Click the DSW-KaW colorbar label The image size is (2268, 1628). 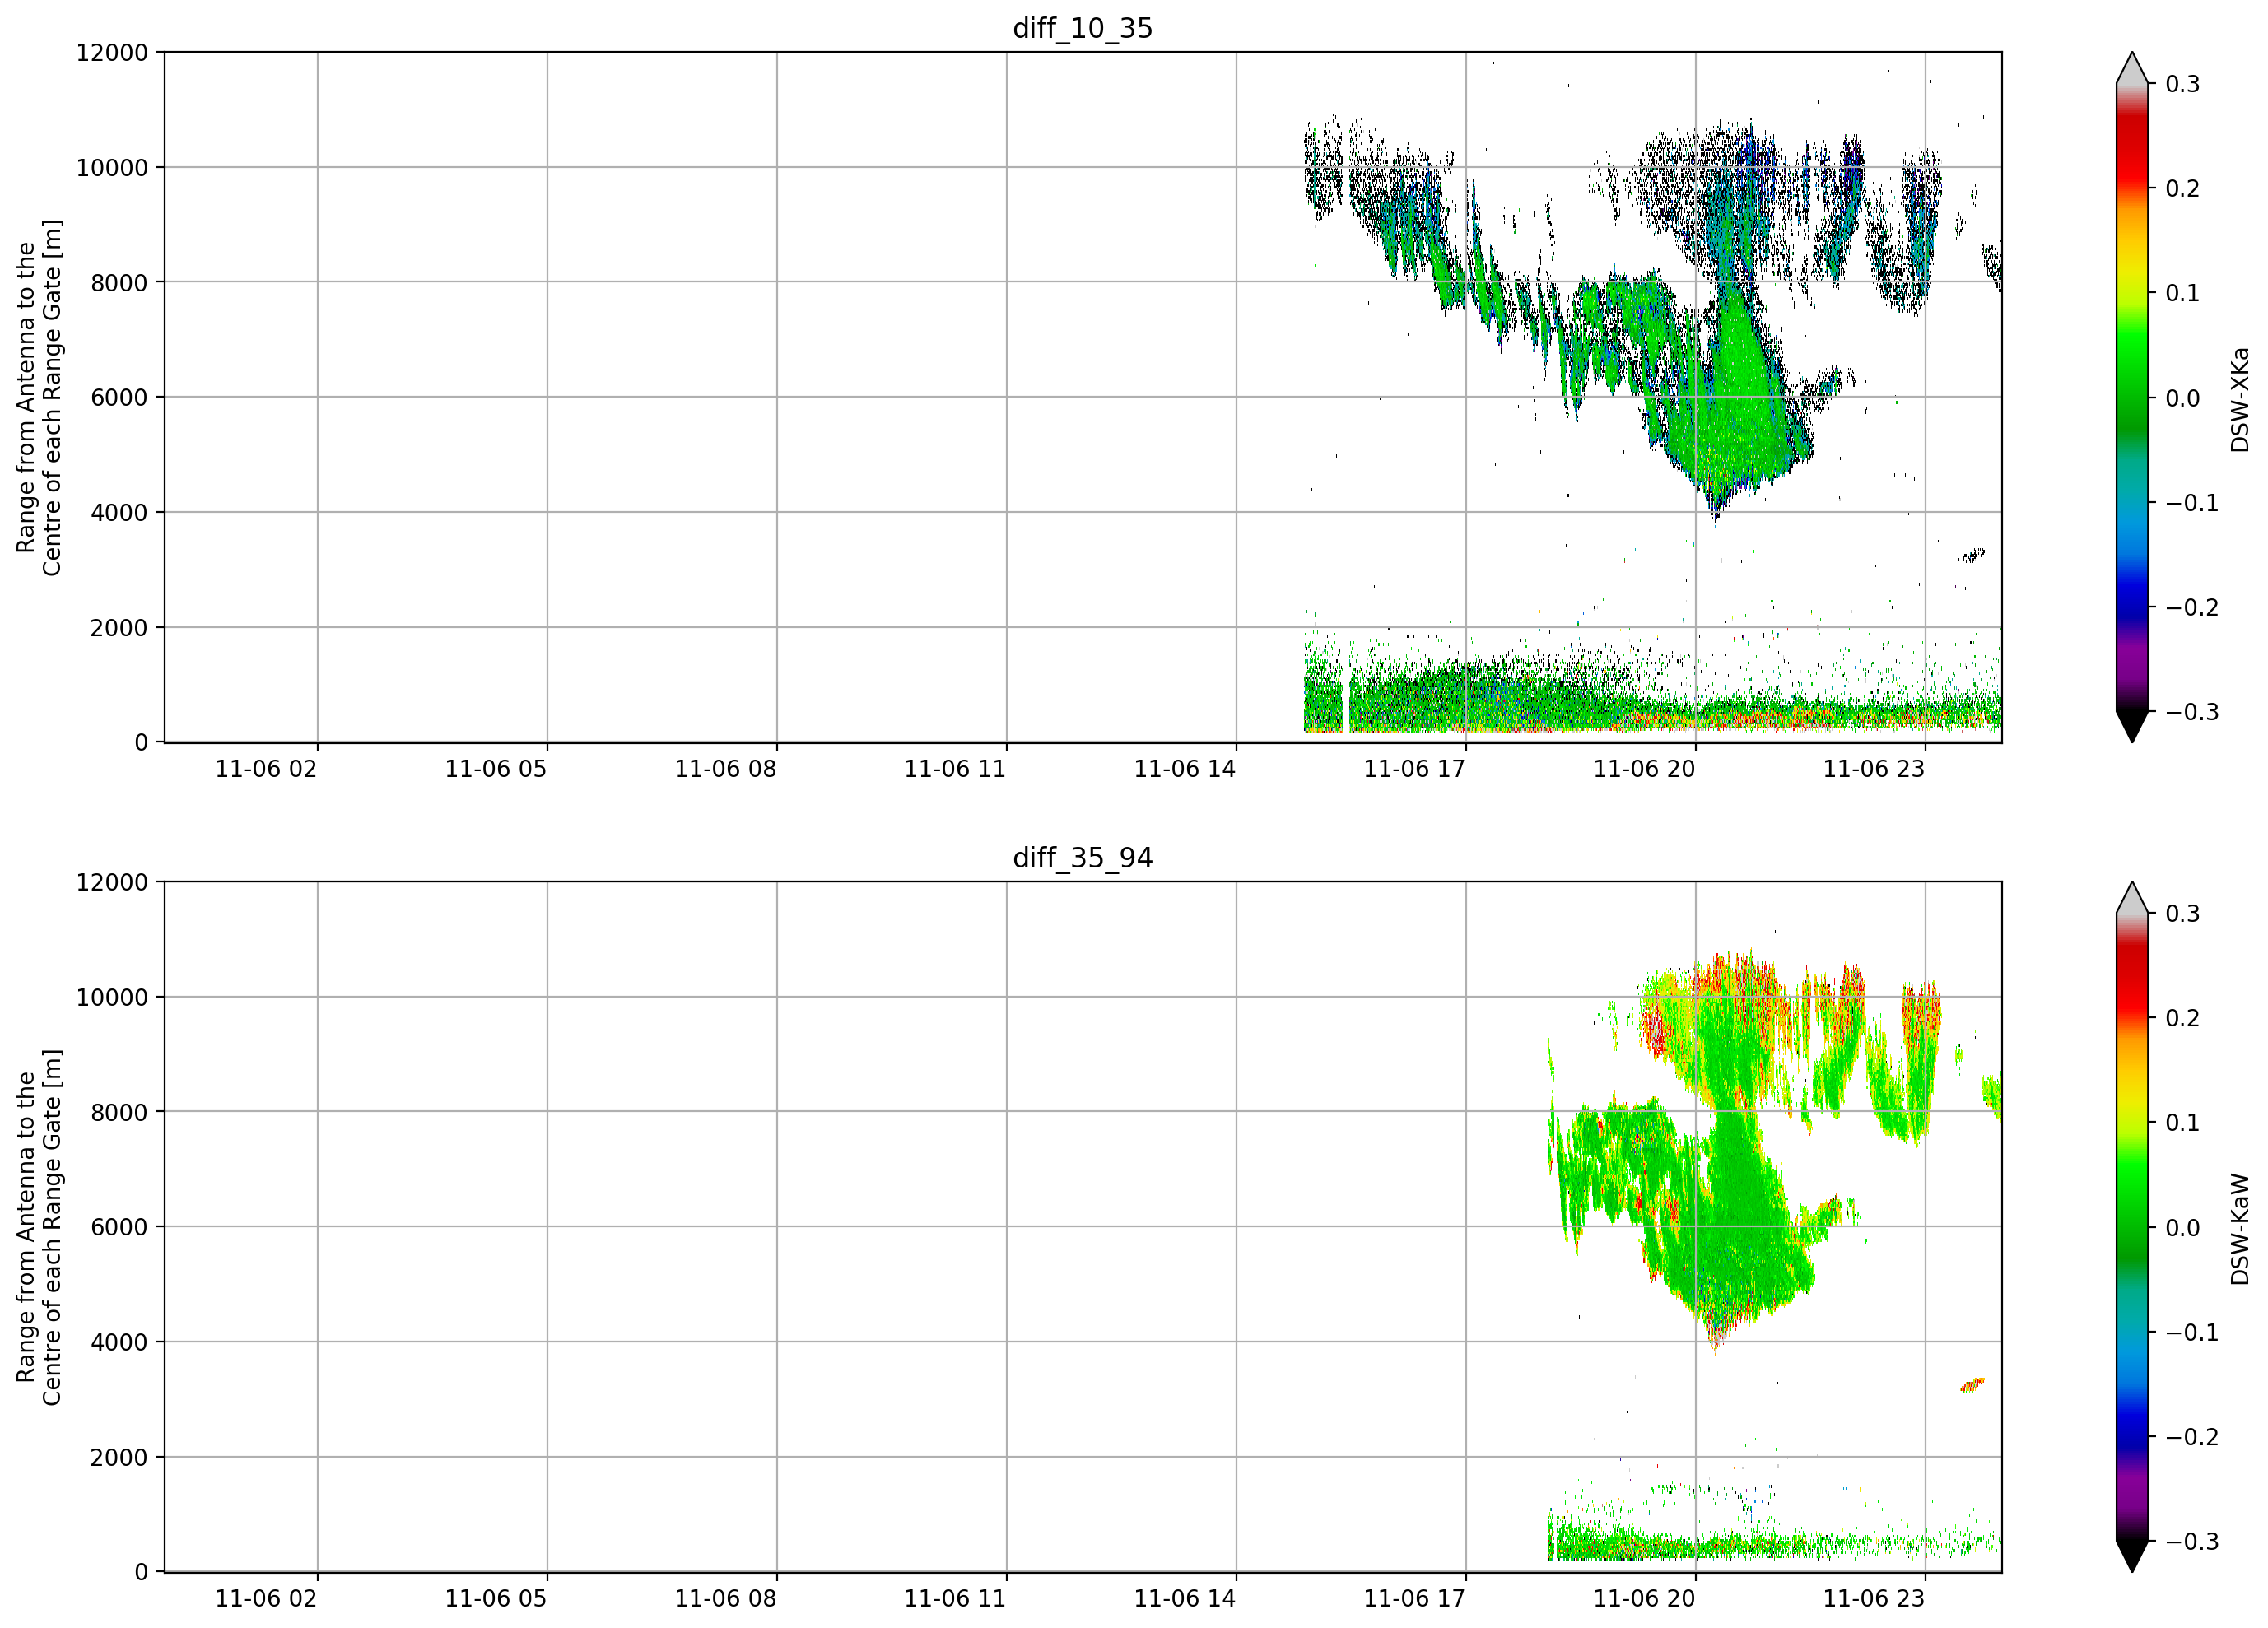click(2240, 1229)
